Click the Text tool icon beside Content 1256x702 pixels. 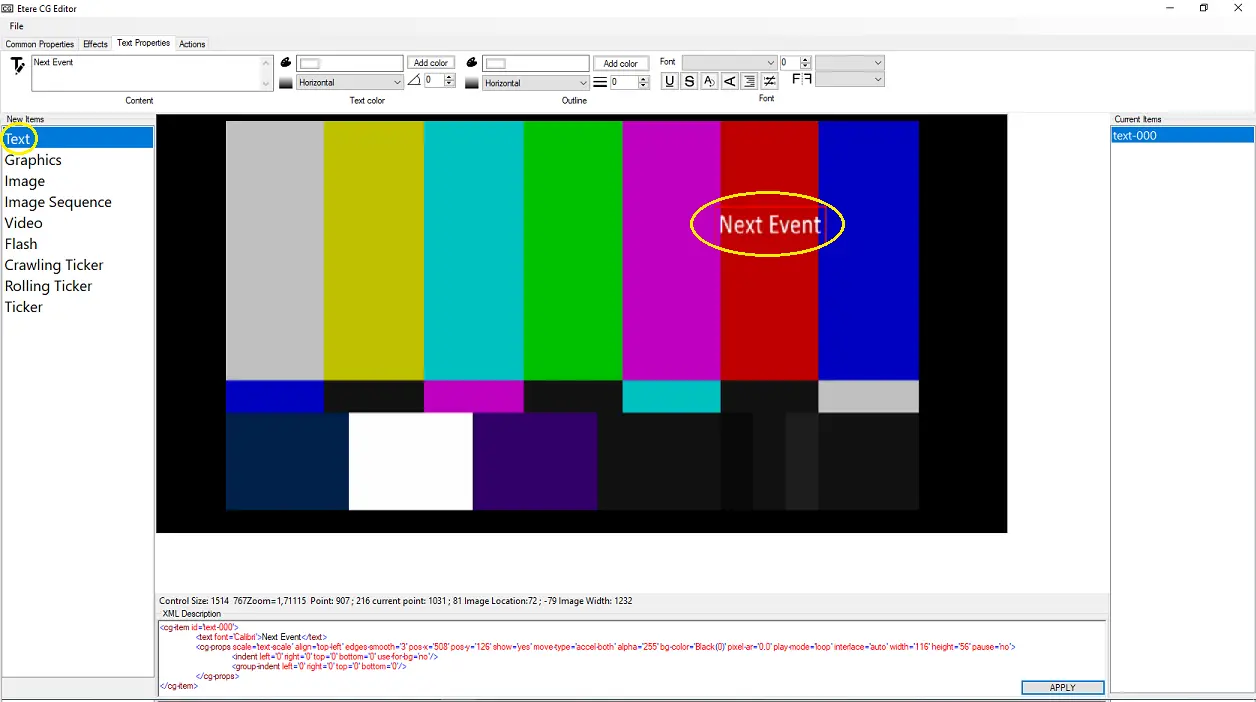click(x=17, y=67)
